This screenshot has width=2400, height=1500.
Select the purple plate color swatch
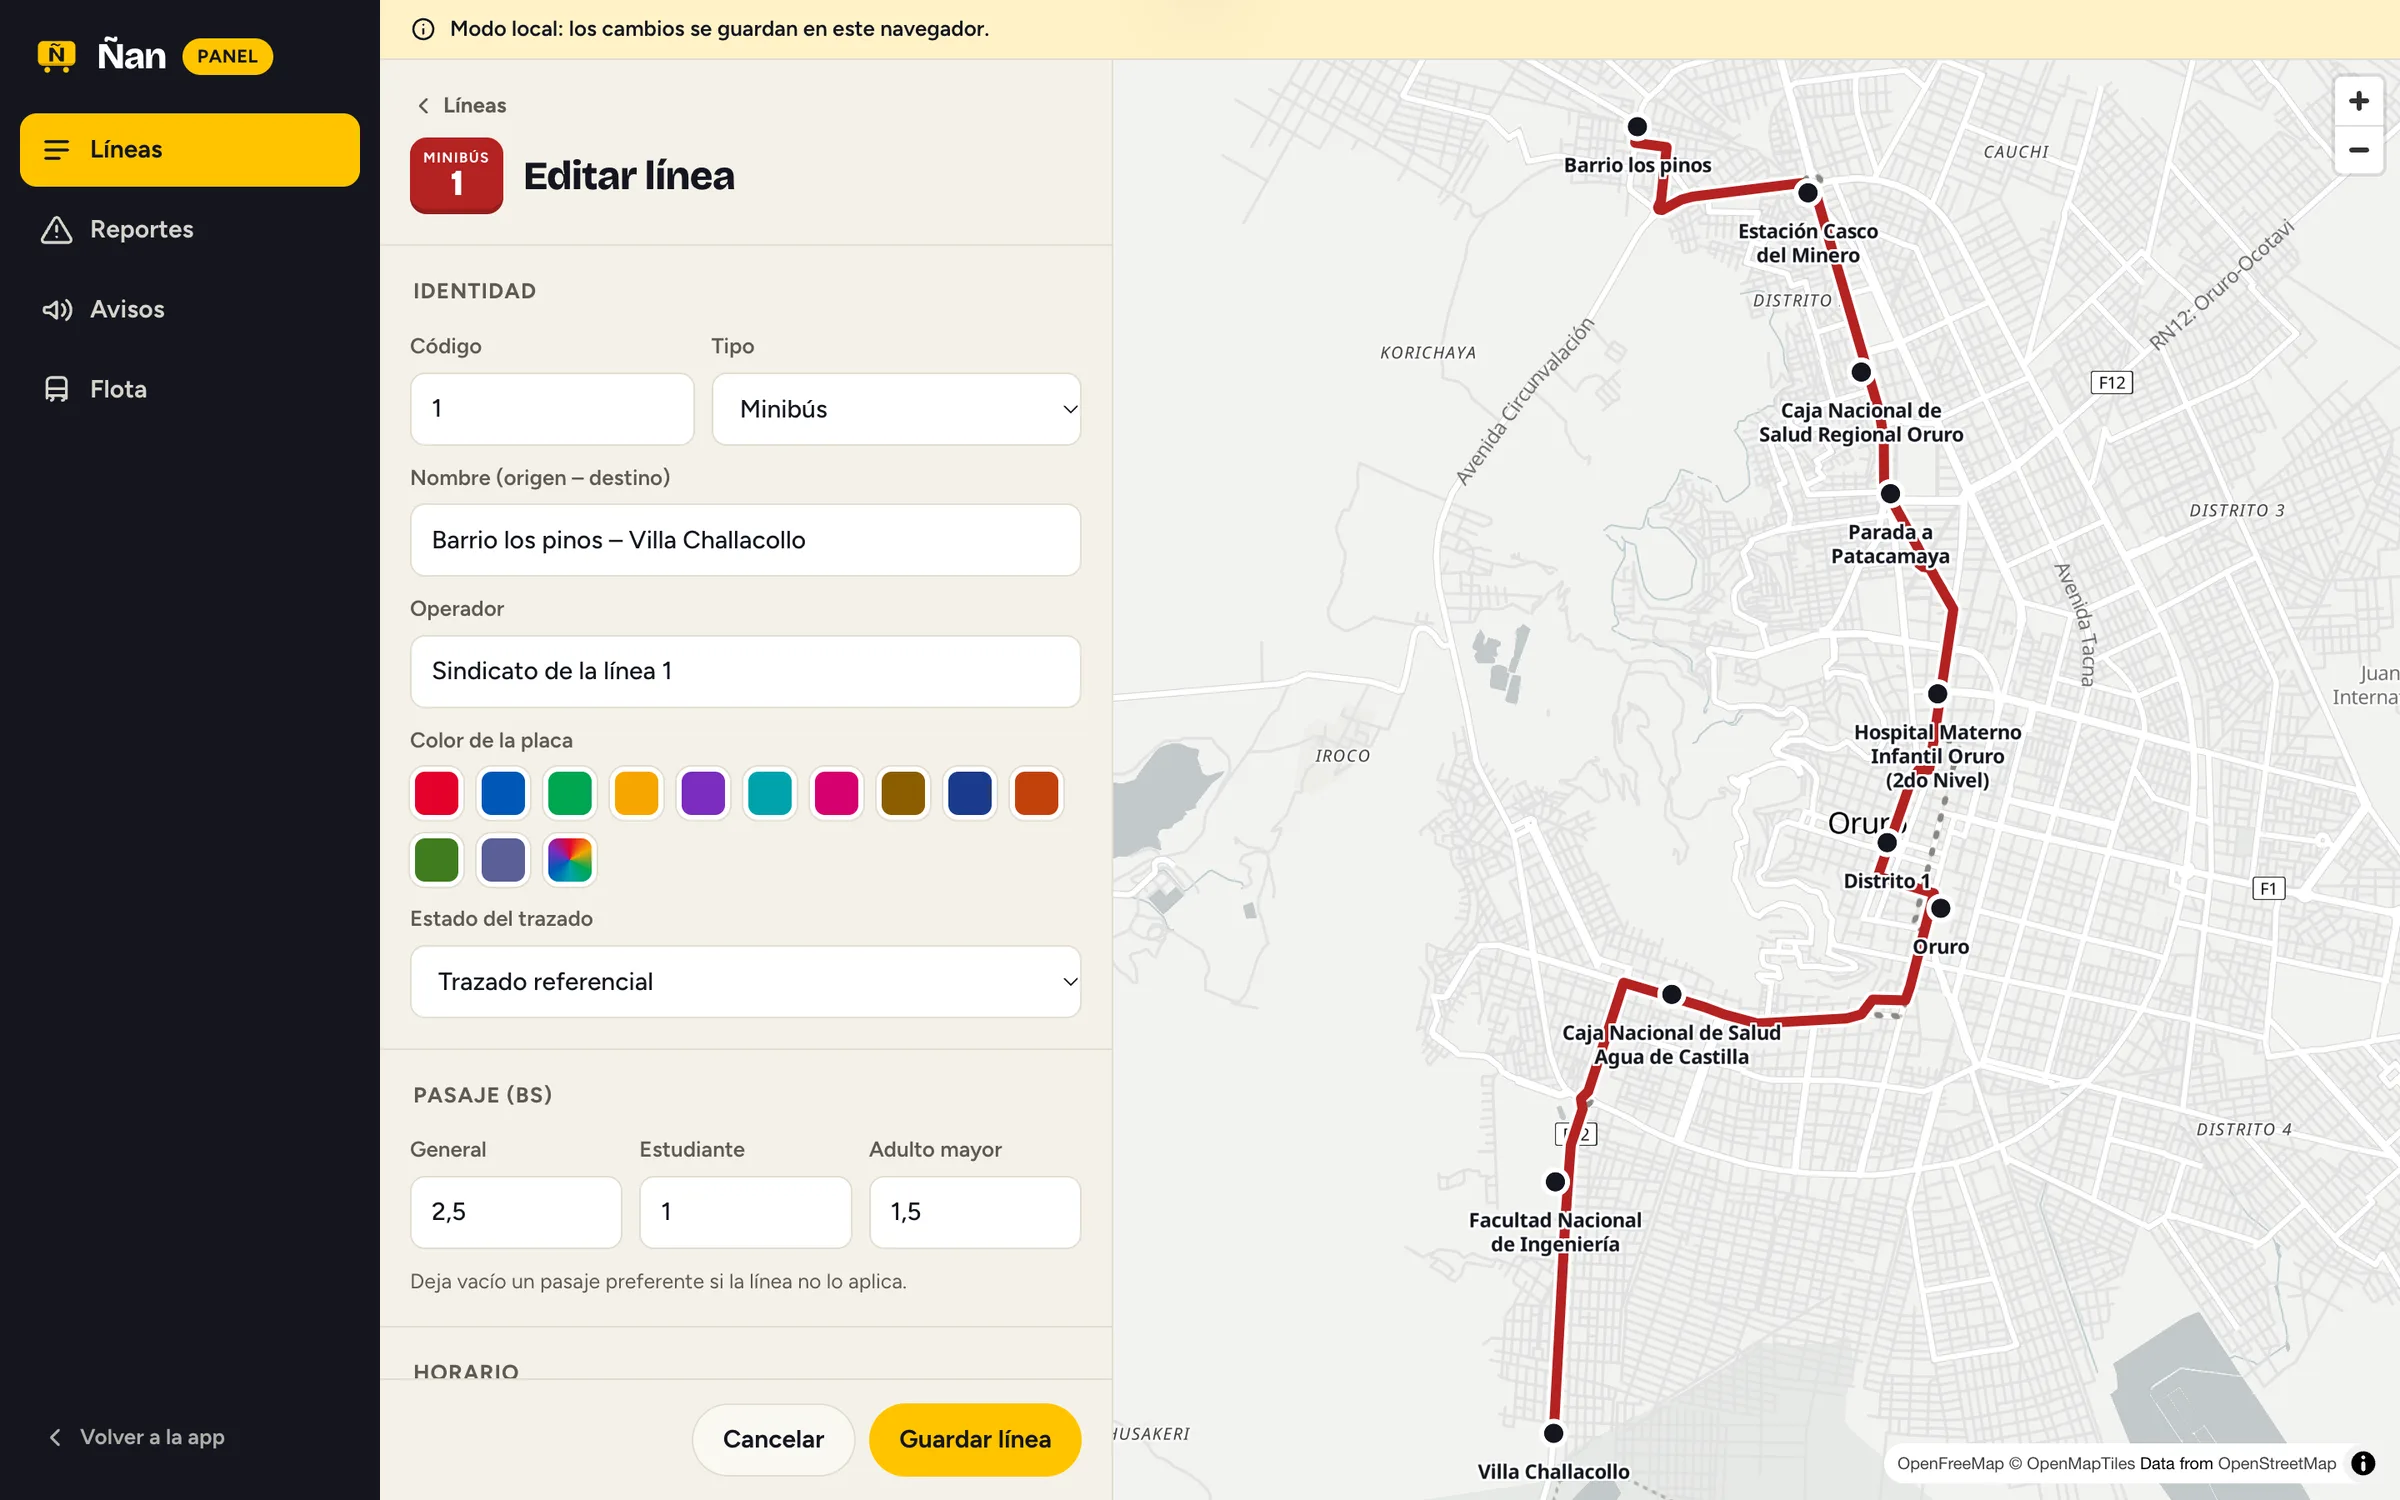[703, 793]
